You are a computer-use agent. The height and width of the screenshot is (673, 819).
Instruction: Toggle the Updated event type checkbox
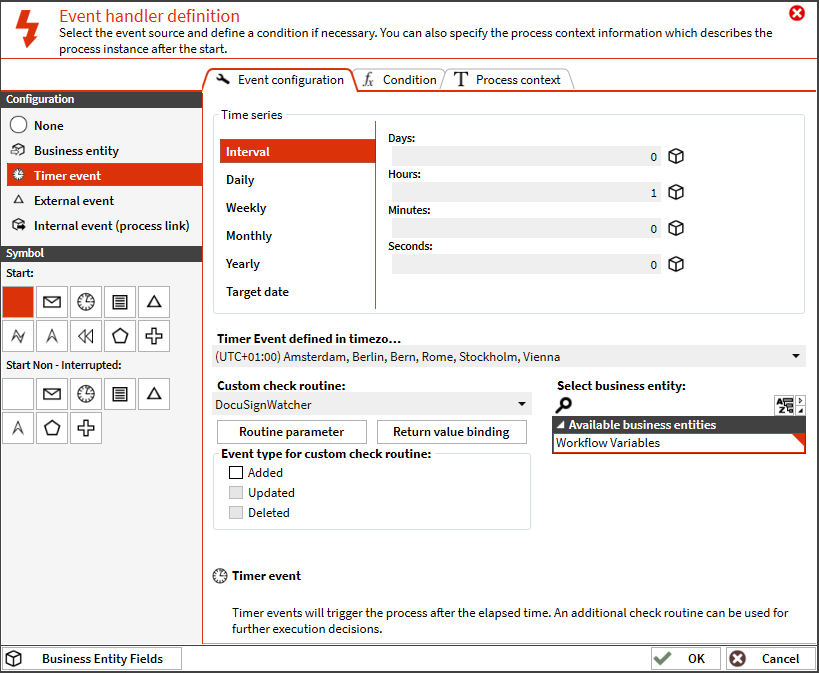coord(237,493)
